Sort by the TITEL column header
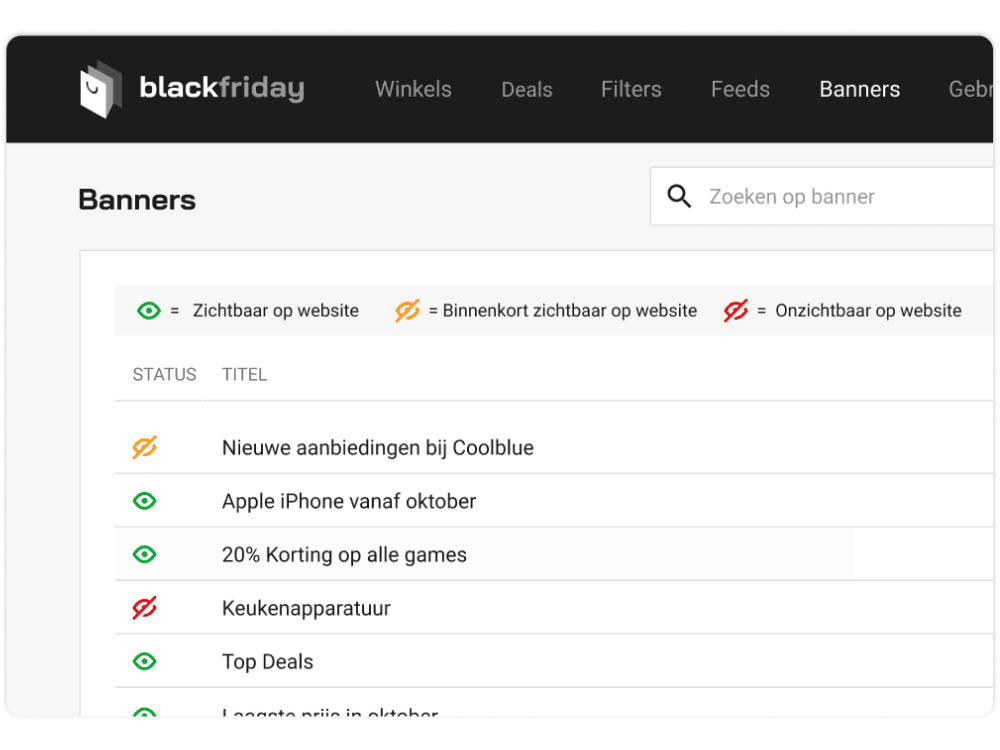The image size is (1000, 750). (x=244, y=374)
